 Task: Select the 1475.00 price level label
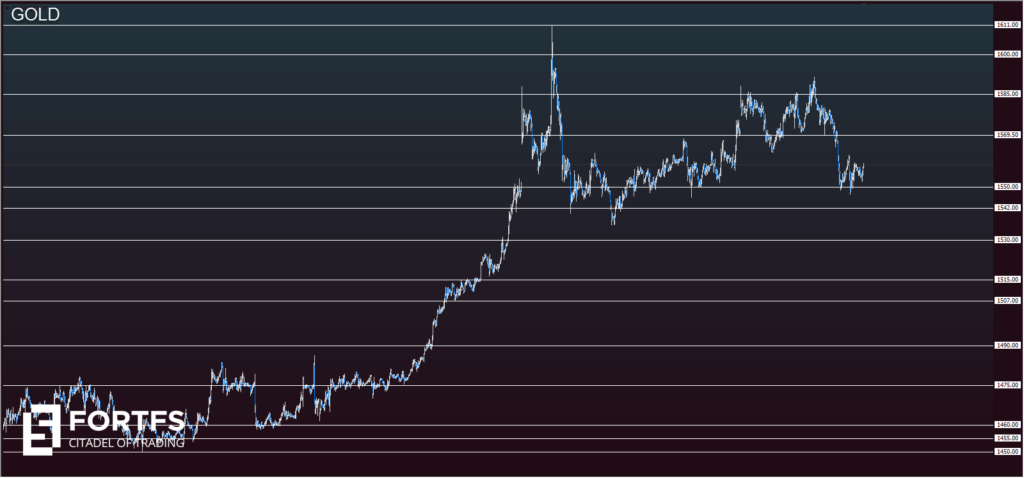(x=1006, y=385)
